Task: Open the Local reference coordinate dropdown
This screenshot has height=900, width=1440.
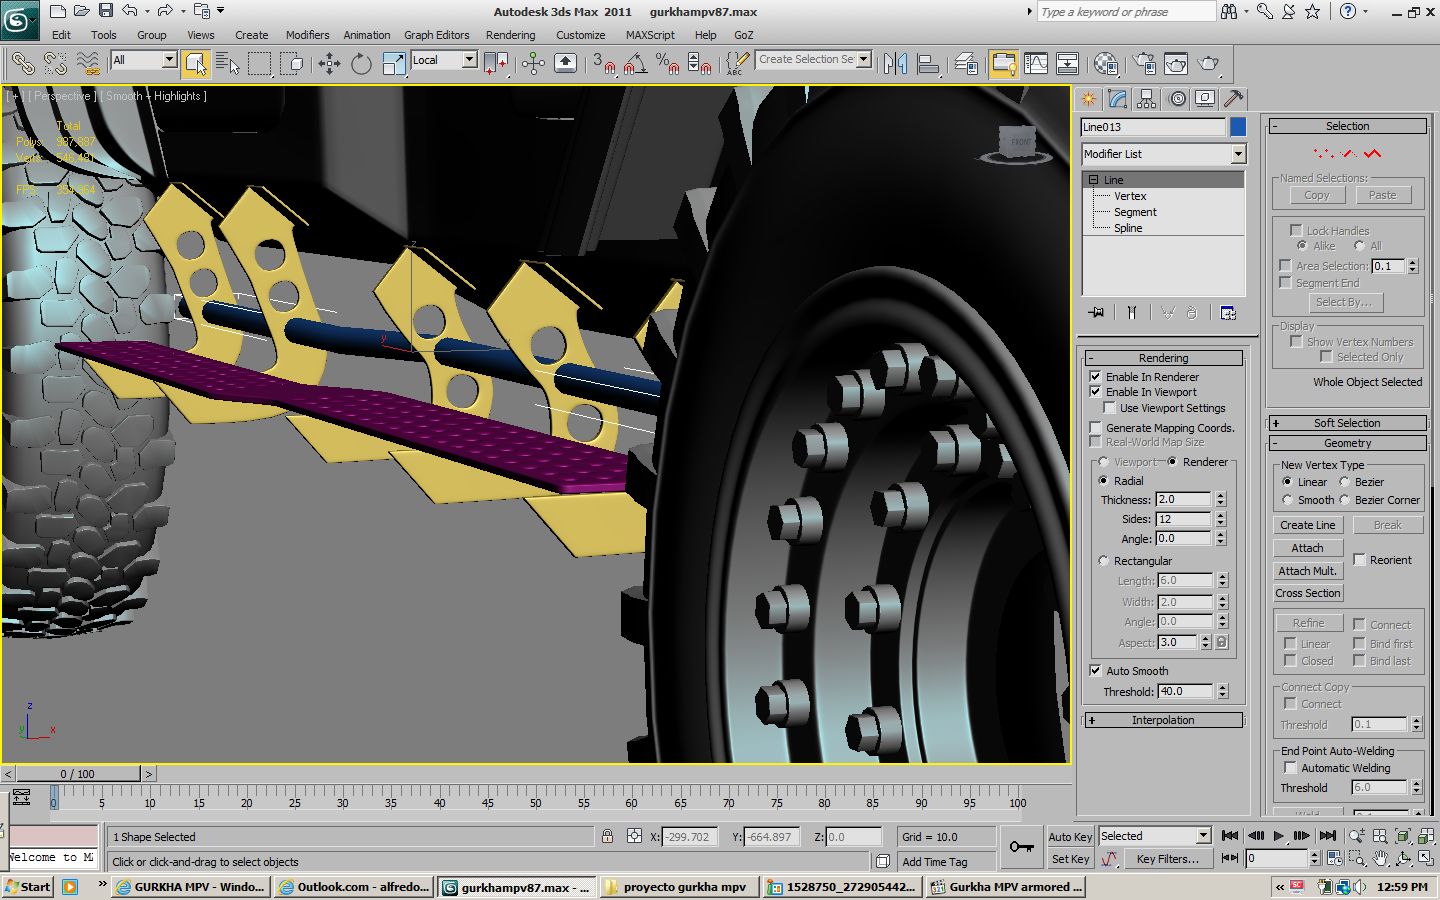Action: [469, 60]
